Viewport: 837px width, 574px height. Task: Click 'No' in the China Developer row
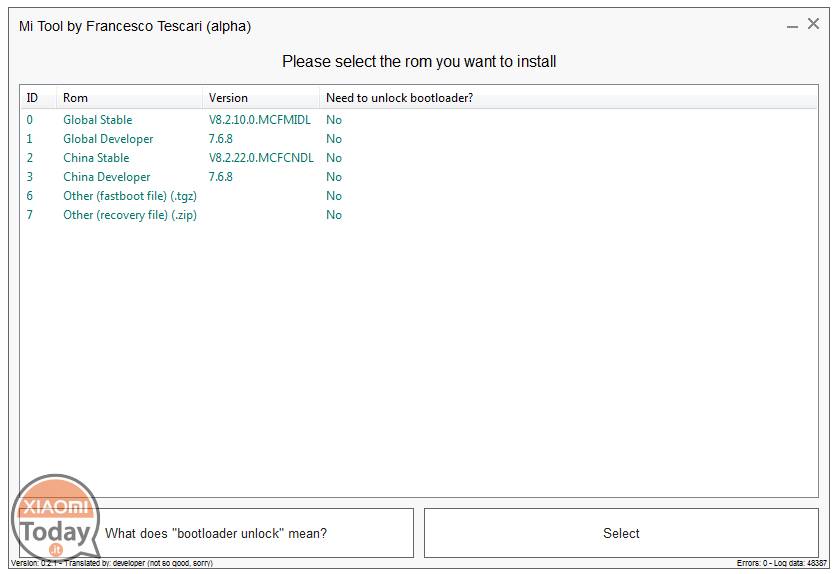[x=334, y=177]
